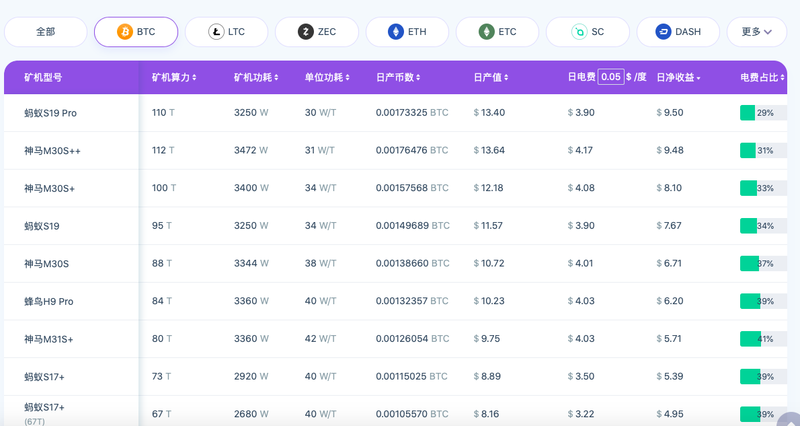
Task: Click the Litecoin logo icon
Action: [216, 32]
